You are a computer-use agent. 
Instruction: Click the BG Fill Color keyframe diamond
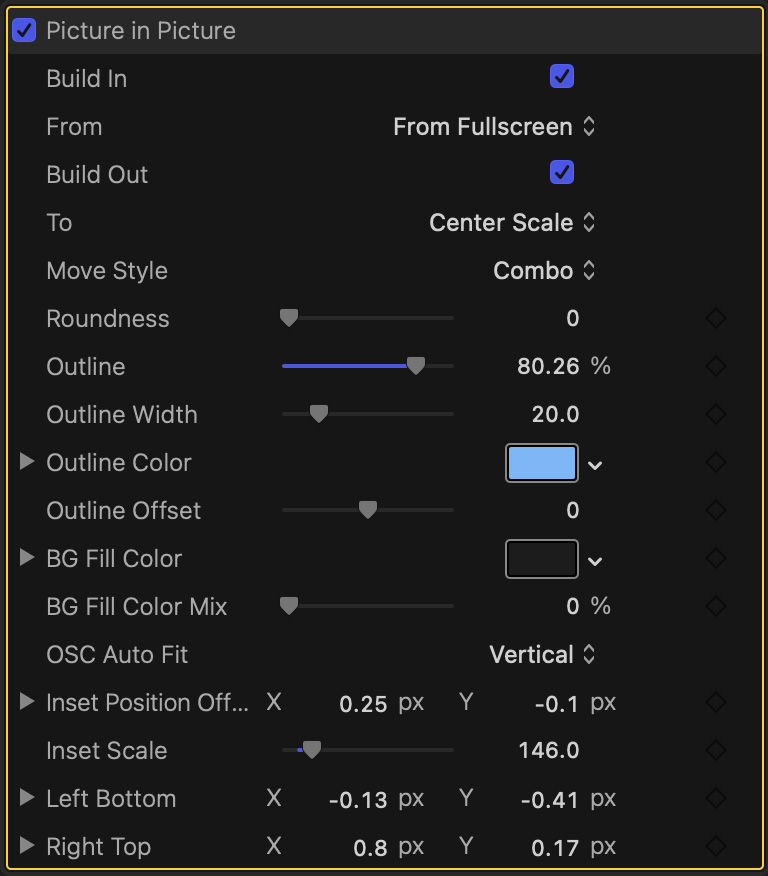point(715,559)
